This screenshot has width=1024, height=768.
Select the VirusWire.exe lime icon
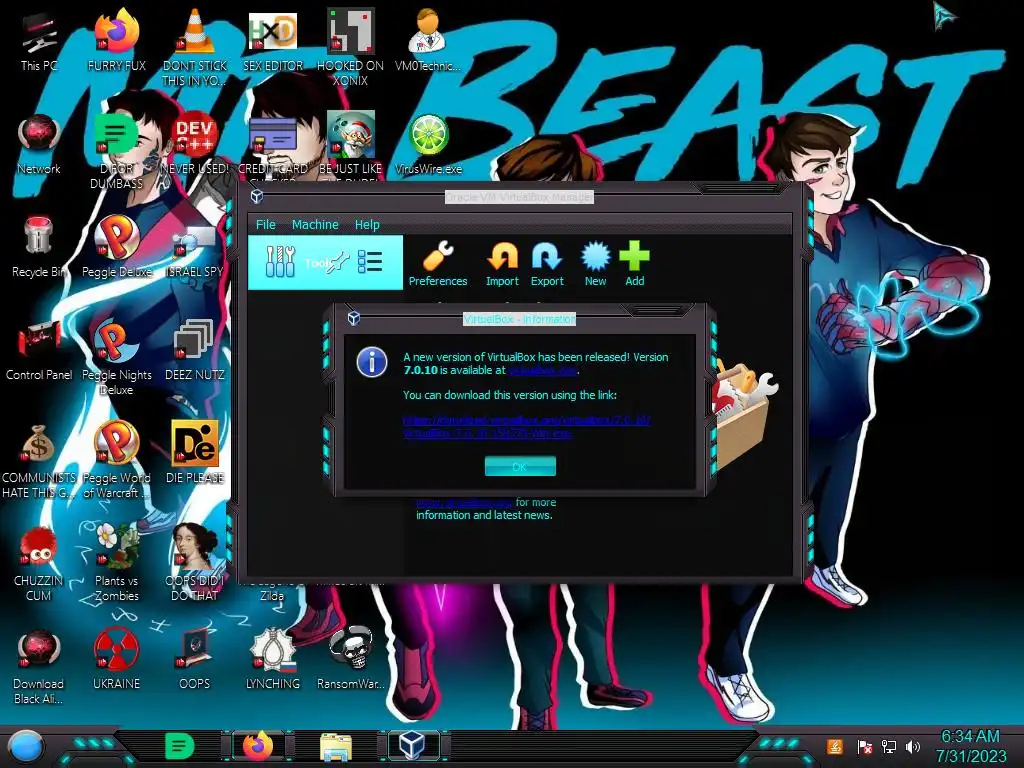(428, 144)
